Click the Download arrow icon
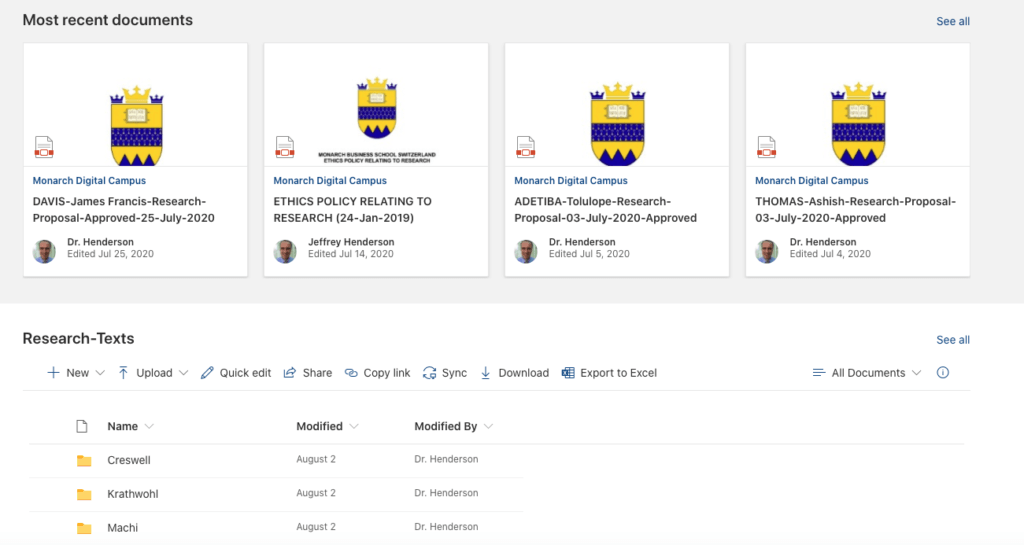 coord(485,373)
